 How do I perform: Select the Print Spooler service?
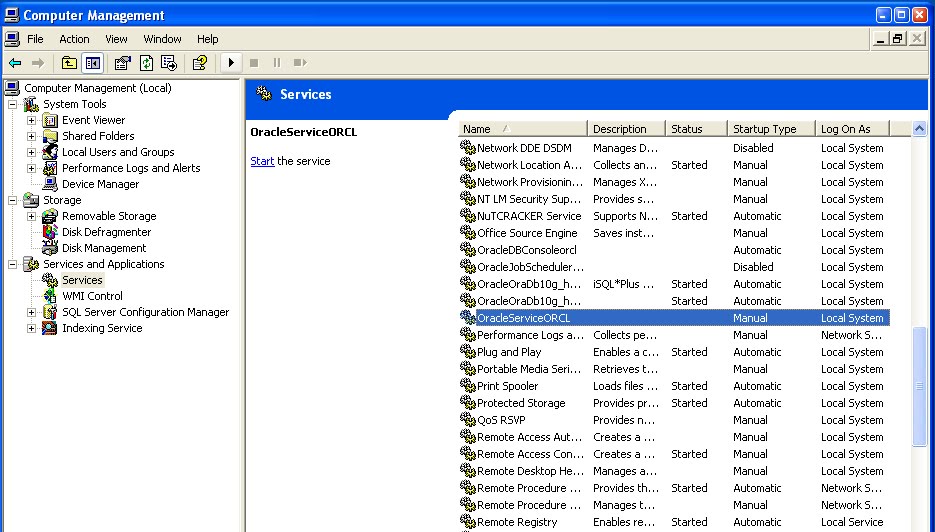(674, 386)
